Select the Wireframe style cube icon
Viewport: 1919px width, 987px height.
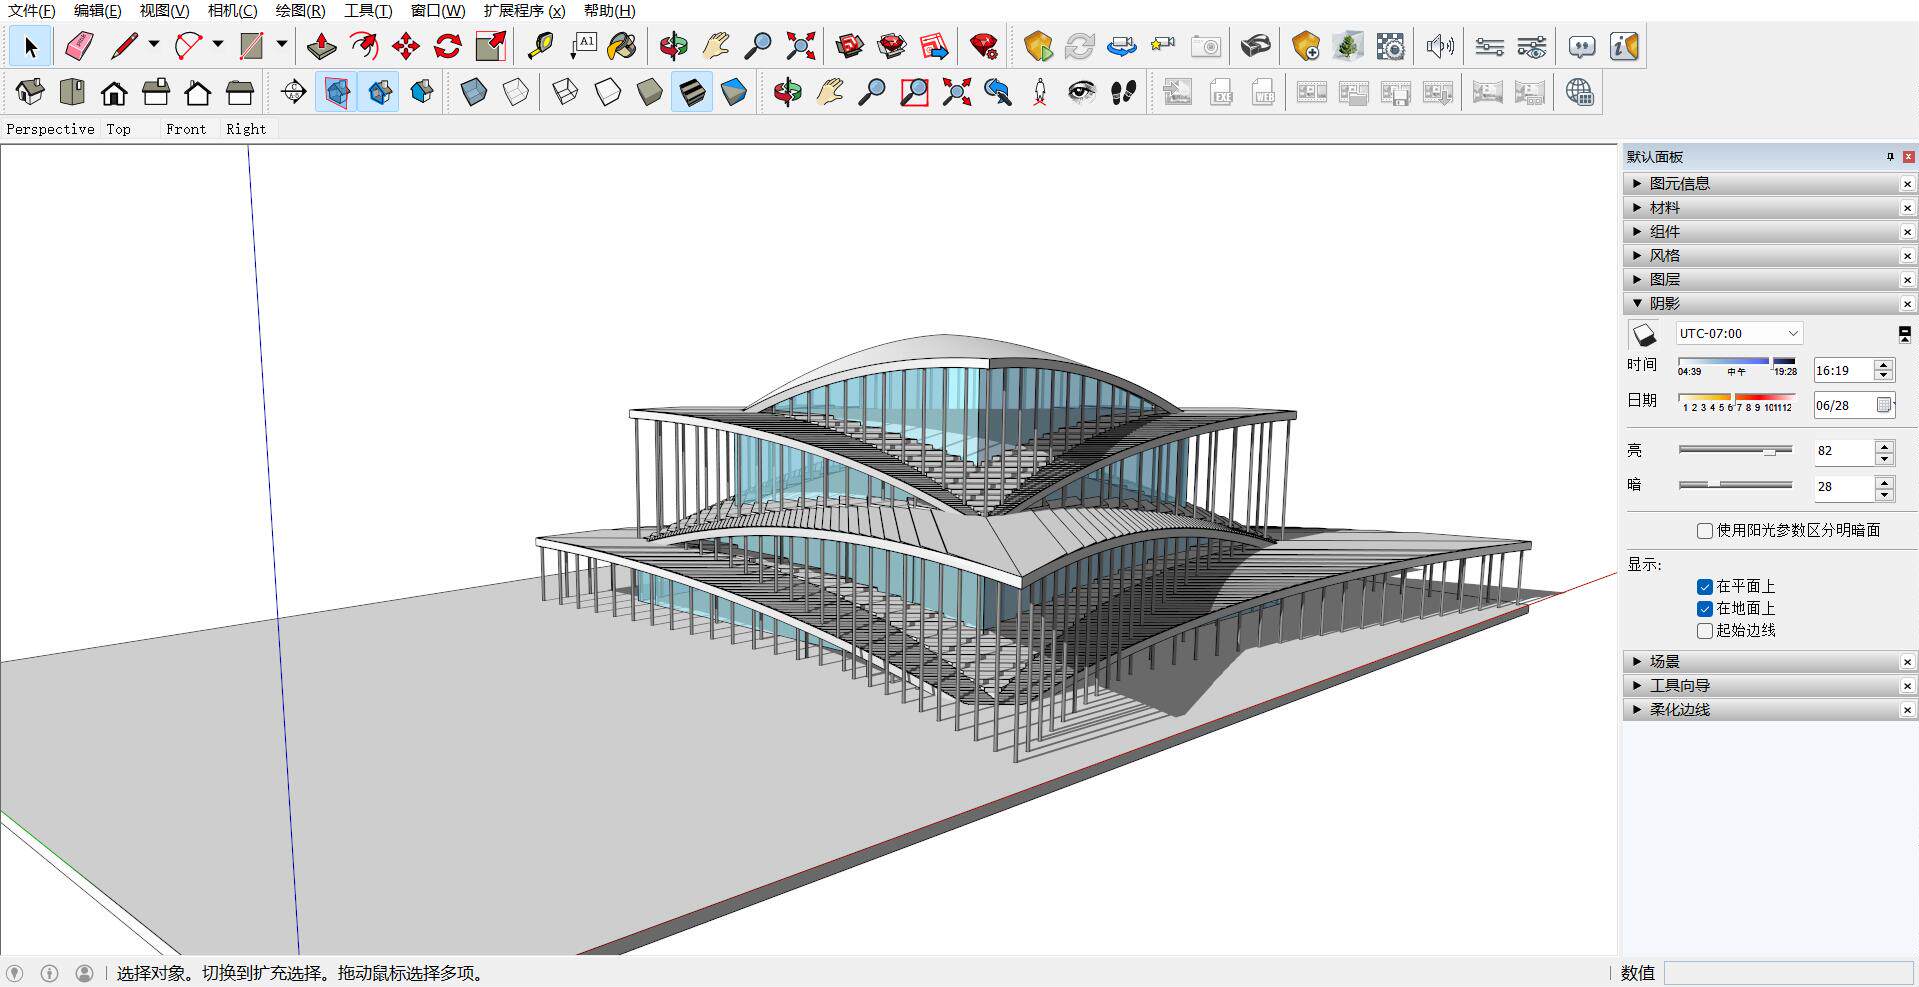[565, 92]
